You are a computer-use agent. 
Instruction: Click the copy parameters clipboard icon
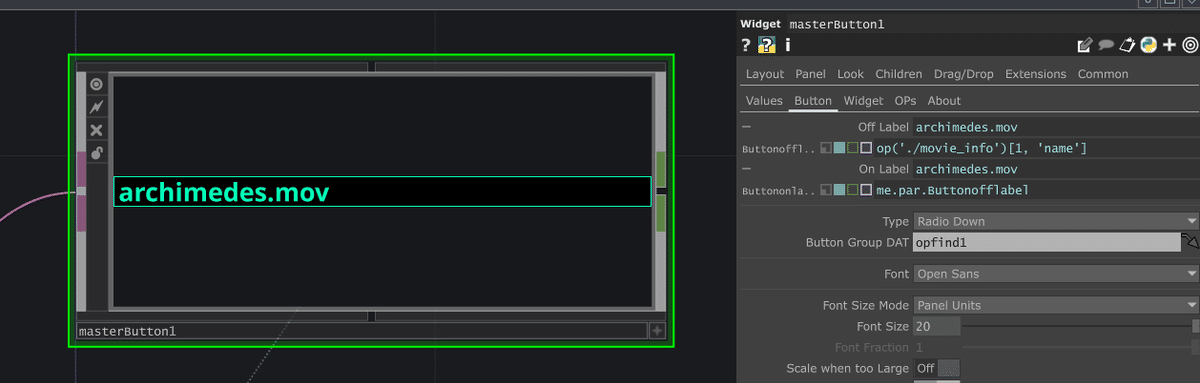1127,45
